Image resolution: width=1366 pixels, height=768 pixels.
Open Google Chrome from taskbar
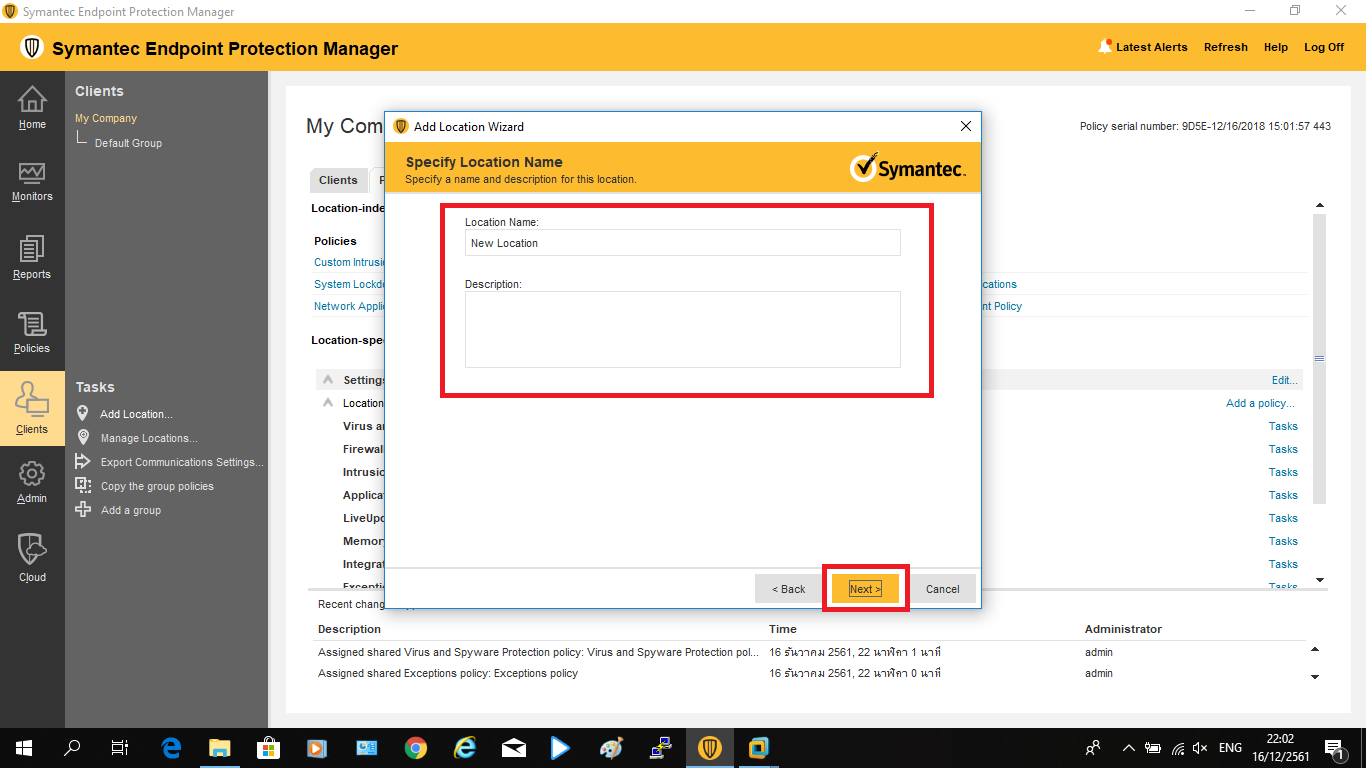[416, 747]
